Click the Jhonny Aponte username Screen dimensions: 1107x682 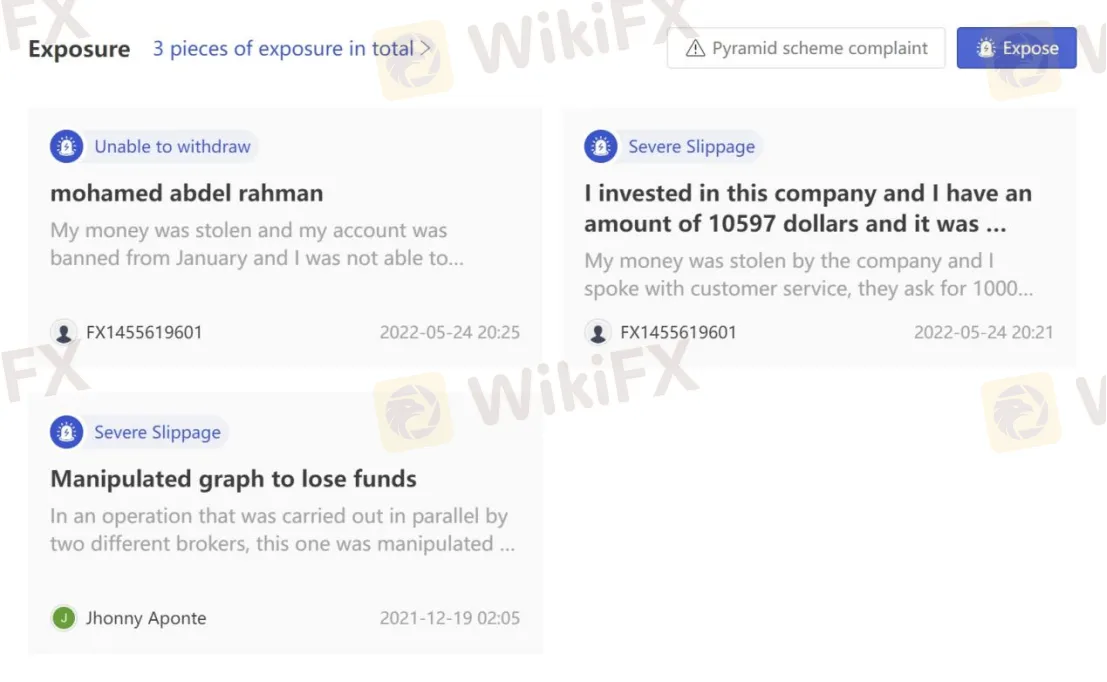(x=146, y=618)
